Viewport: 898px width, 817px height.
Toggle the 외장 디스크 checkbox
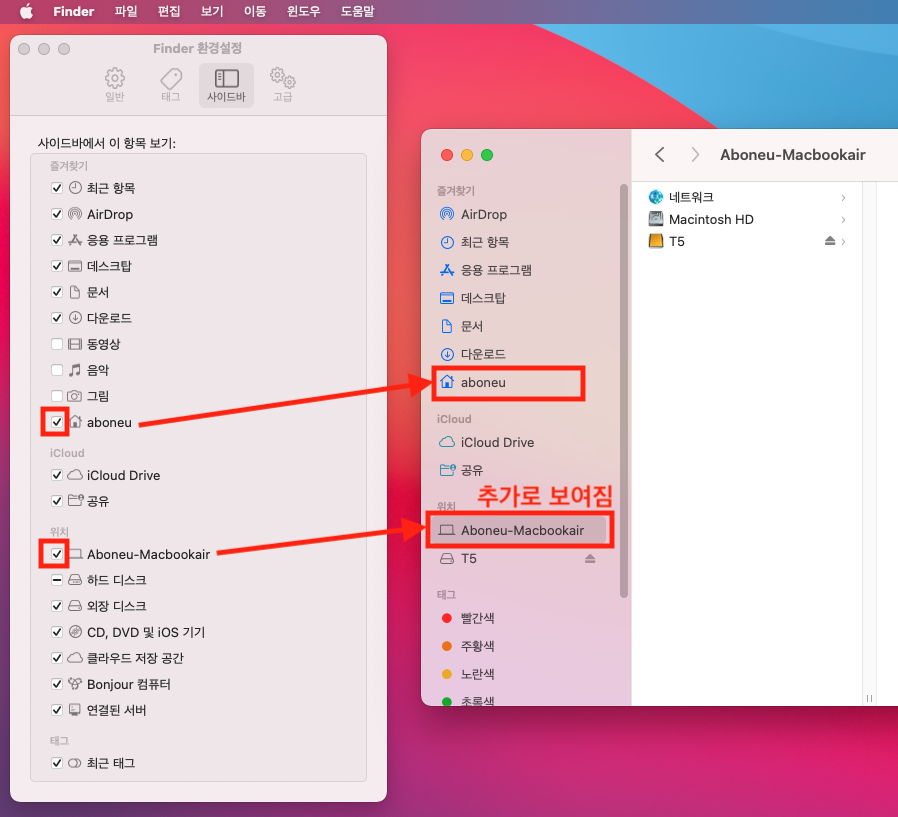pos(57,606)
